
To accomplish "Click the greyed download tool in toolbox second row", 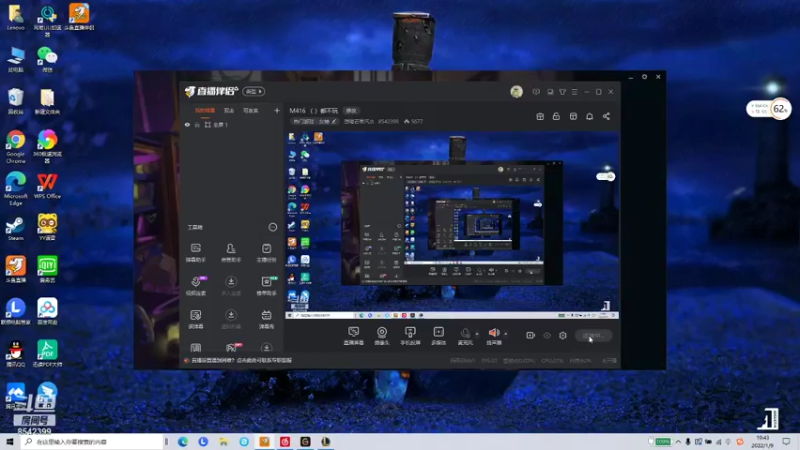I will (231, 286).
